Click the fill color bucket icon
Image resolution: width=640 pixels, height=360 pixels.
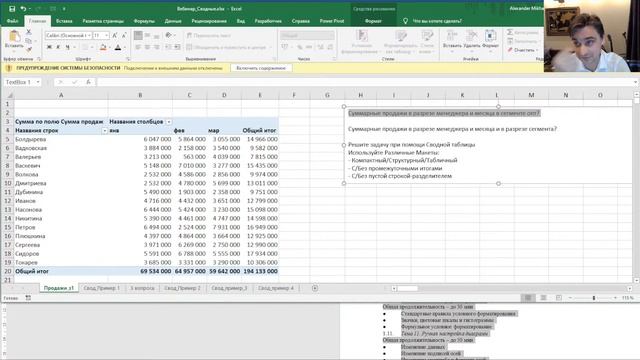[103, 47]
